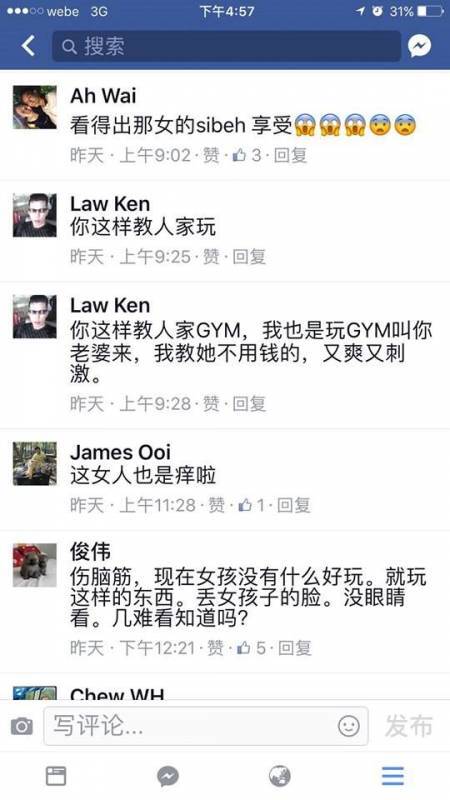
Task: Open the notifications globe tab
Action: coord(280,776)
